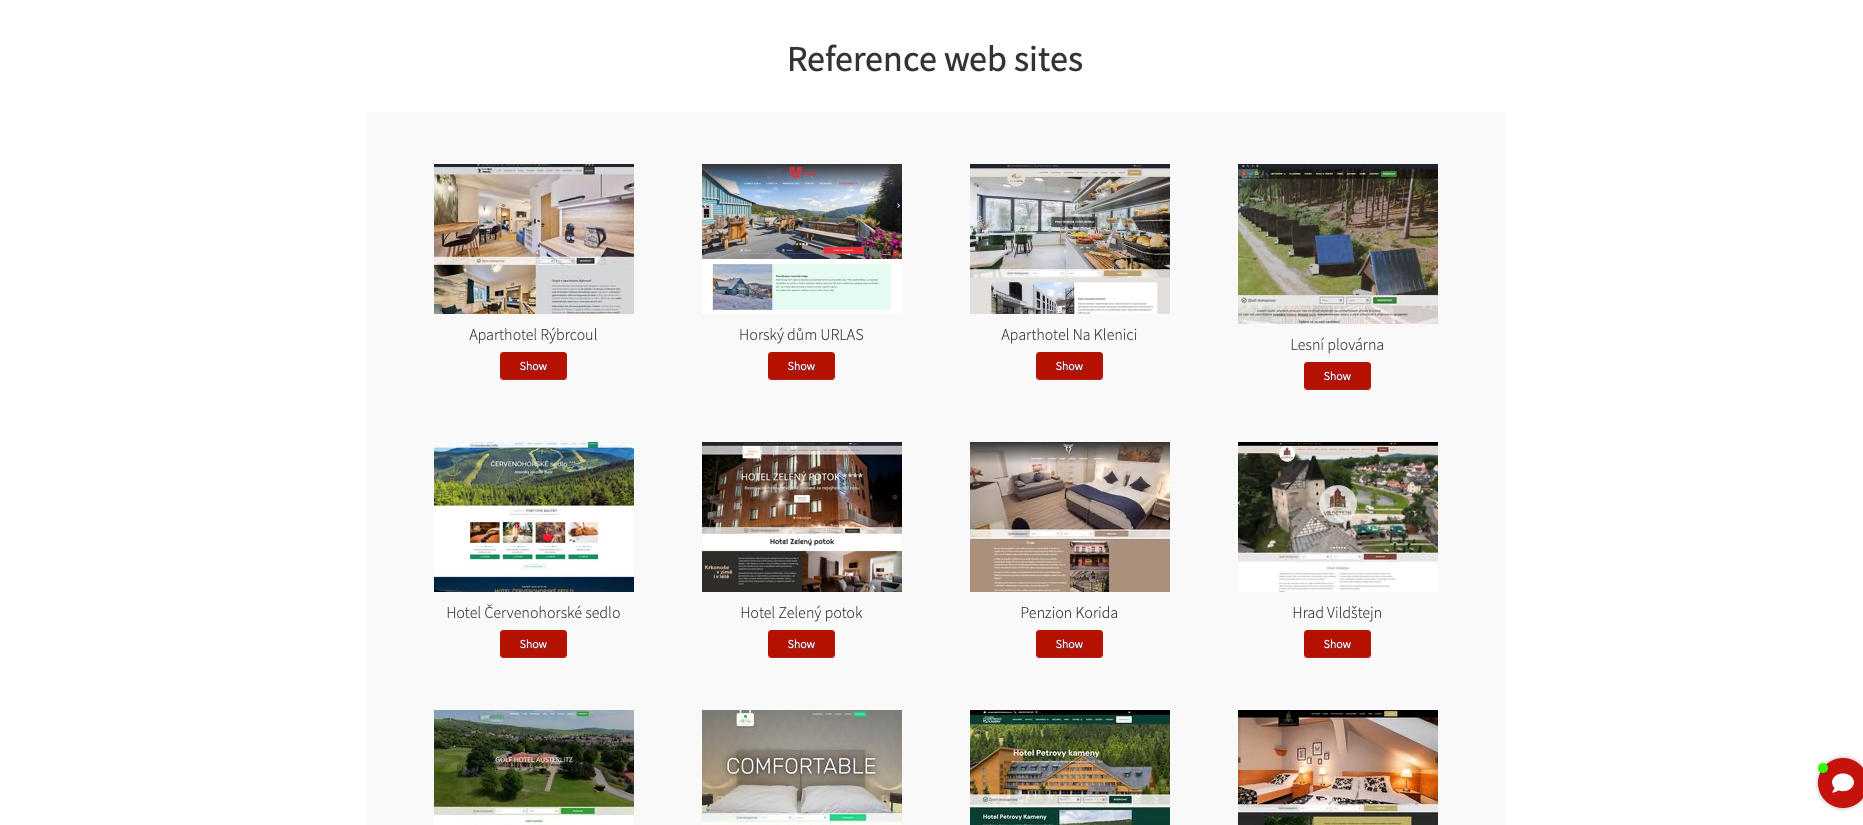Click Show button under Horský dům URLAS
Image resolution: width=1863 pixels, height=825 pixels.
click(x=801, y=366)
